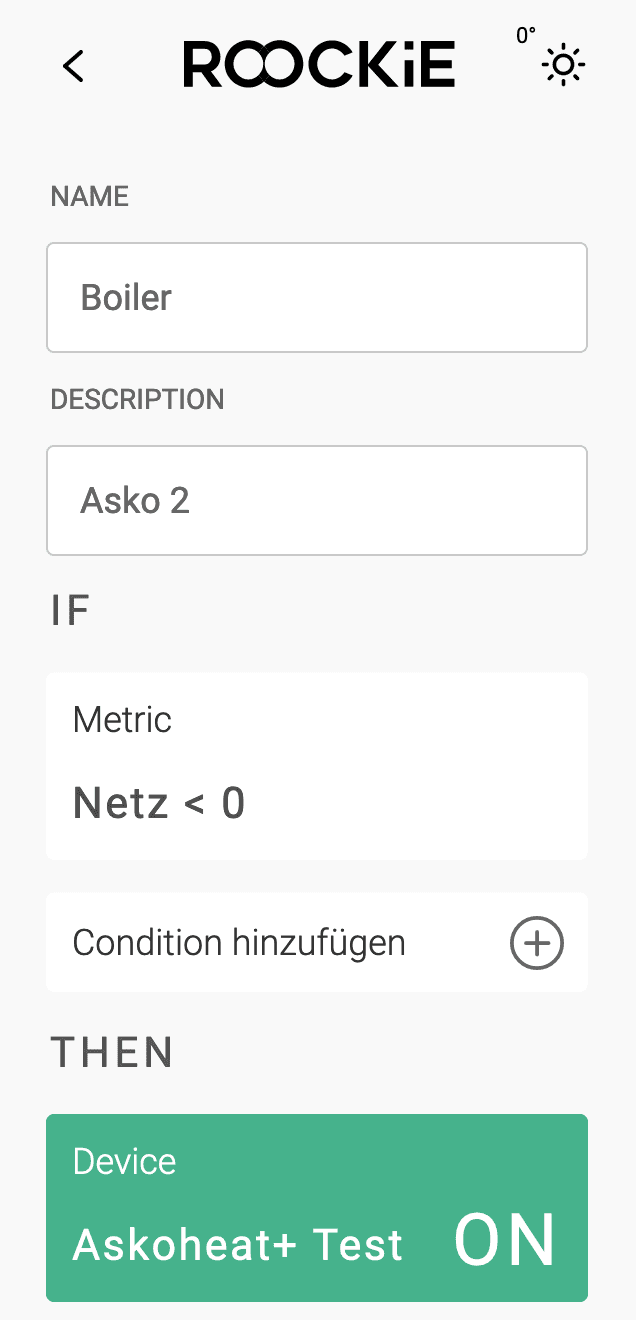Focus the Description field containing Asko 2
This screenshot has height=1320, width=636.
pyautogui.click(x=316, y=500)
